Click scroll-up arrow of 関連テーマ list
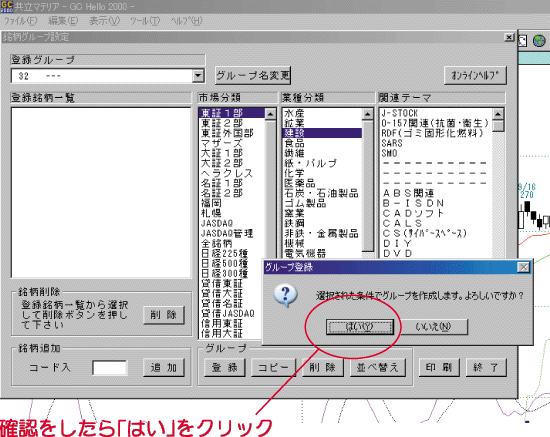This screenshot has height=437, width=550. 498,114
